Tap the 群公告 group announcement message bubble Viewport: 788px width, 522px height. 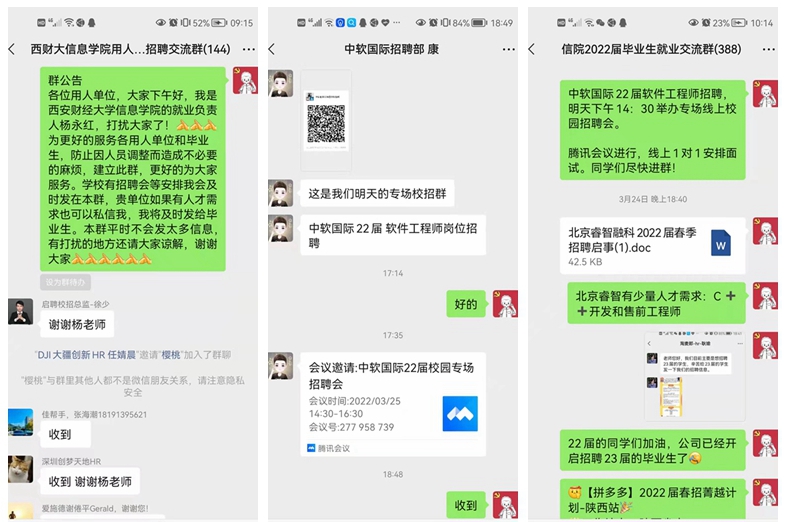click(x=133, y=169)
